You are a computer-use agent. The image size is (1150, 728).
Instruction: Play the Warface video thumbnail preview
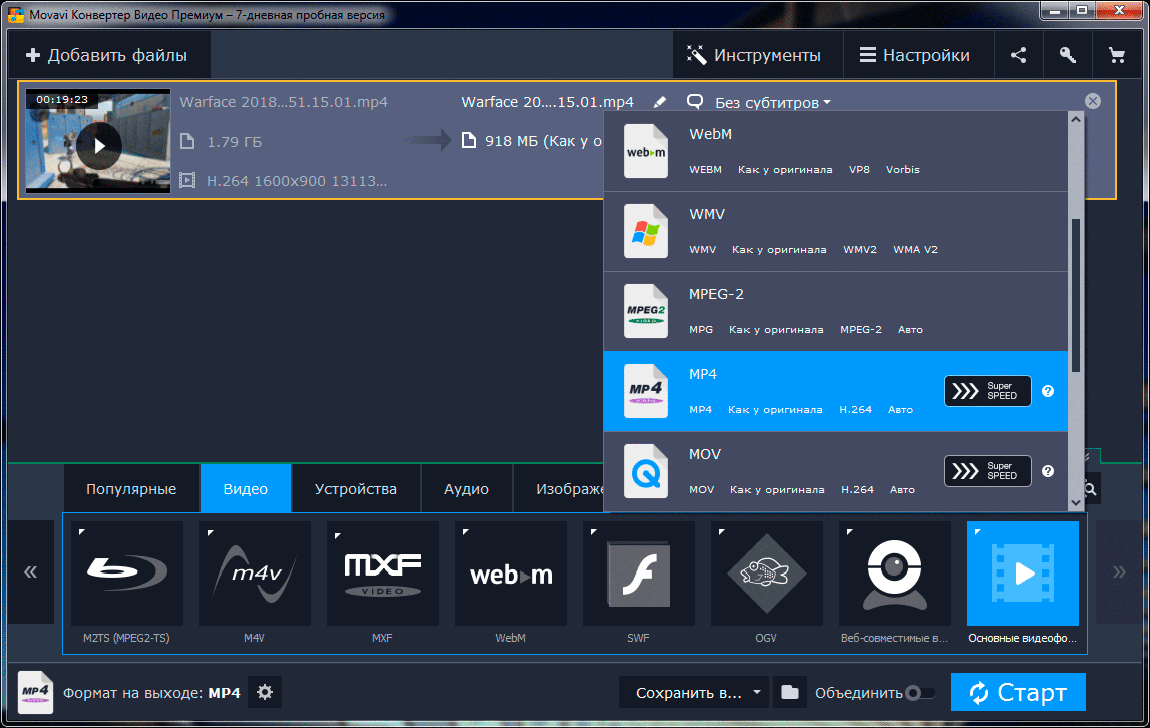99,145
